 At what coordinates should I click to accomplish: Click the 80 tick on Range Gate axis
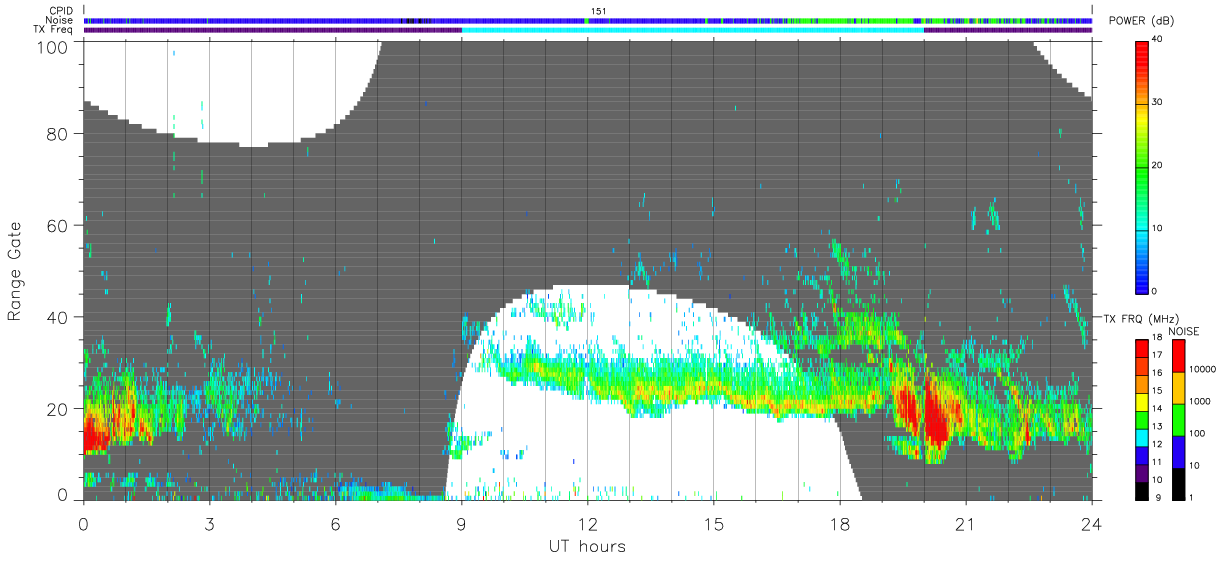pyautogui.click(x=57, y=133)
